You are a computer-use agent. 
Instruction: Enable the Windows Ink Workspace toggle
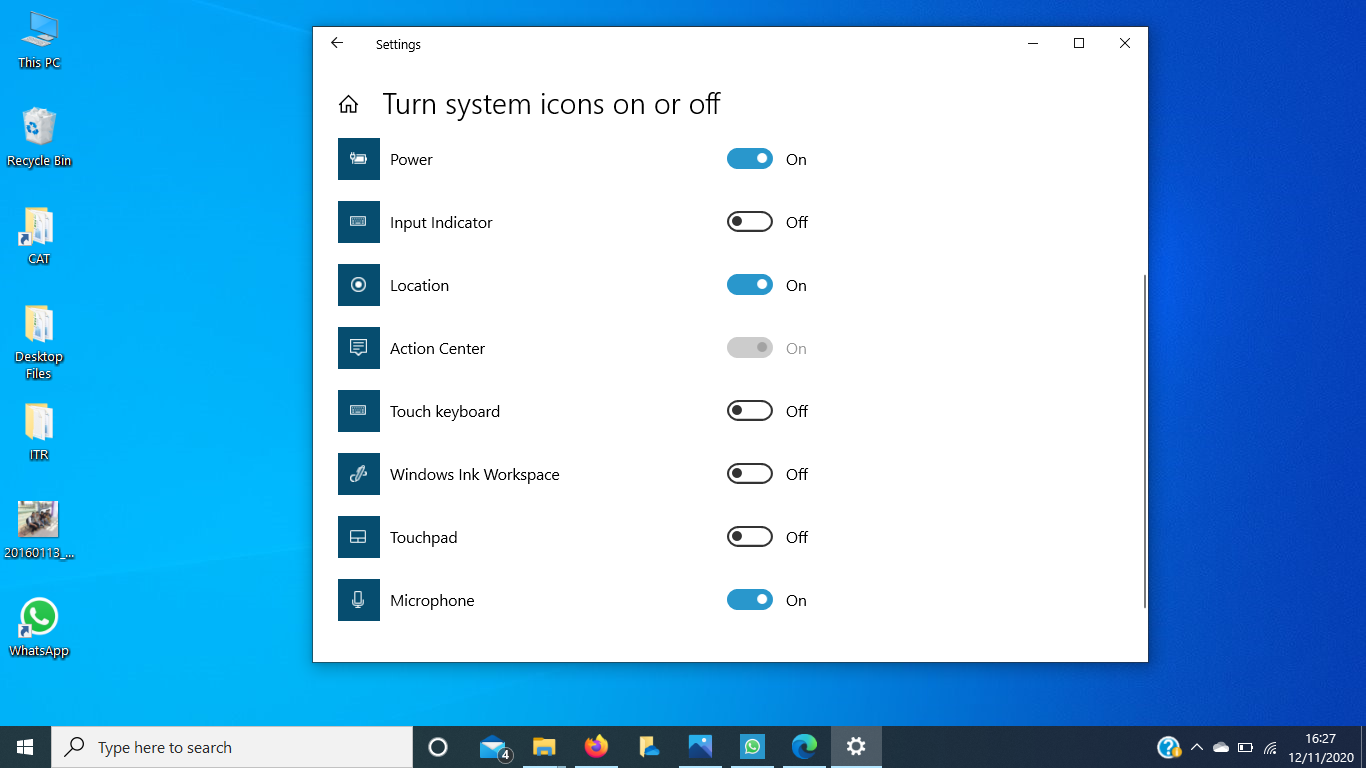(750, 474)
